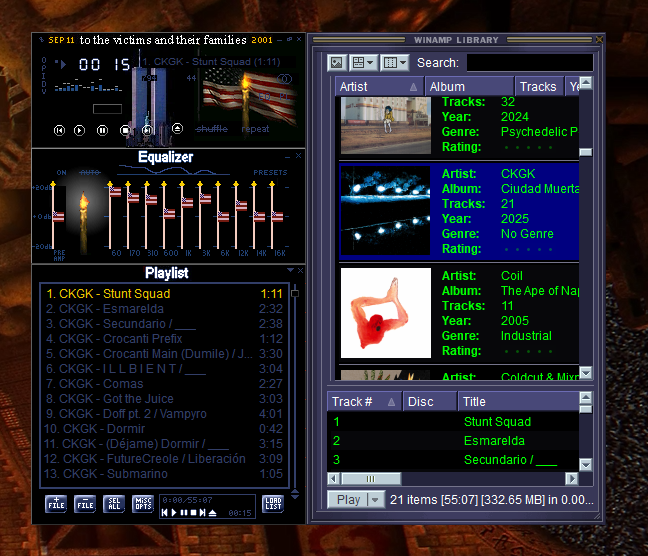Open the -FILE remove menu in playlist
Screen dimensions: 648x556
pyautogui.click(x=85, y=504)
